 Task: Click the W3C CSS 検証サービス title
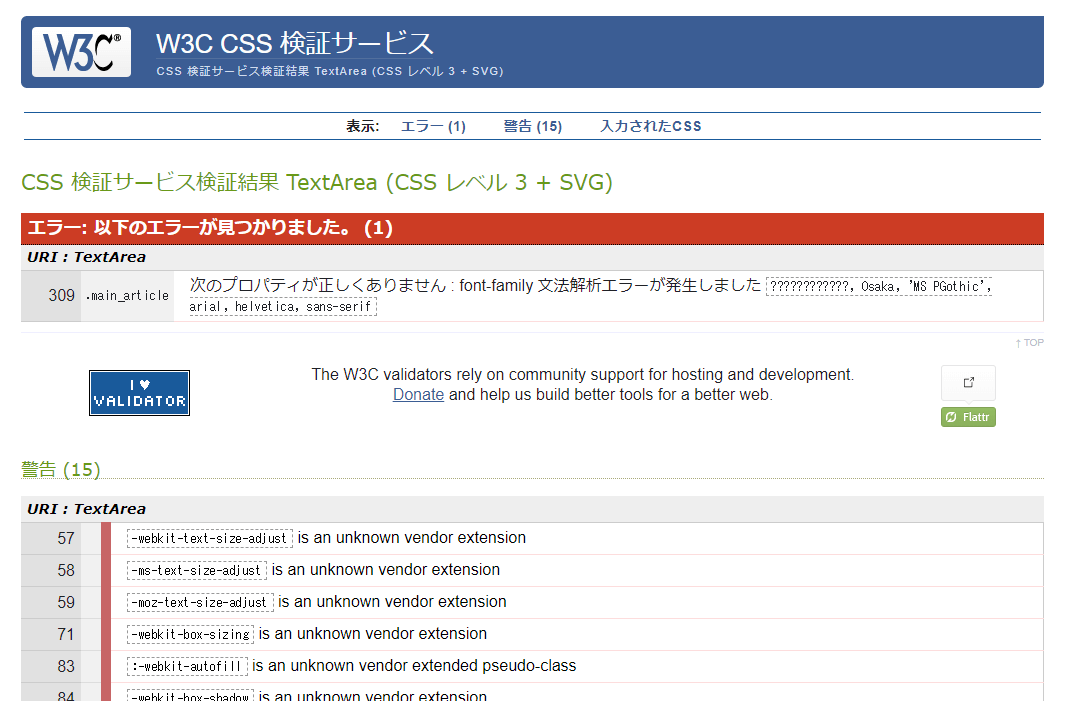(294, 44)
